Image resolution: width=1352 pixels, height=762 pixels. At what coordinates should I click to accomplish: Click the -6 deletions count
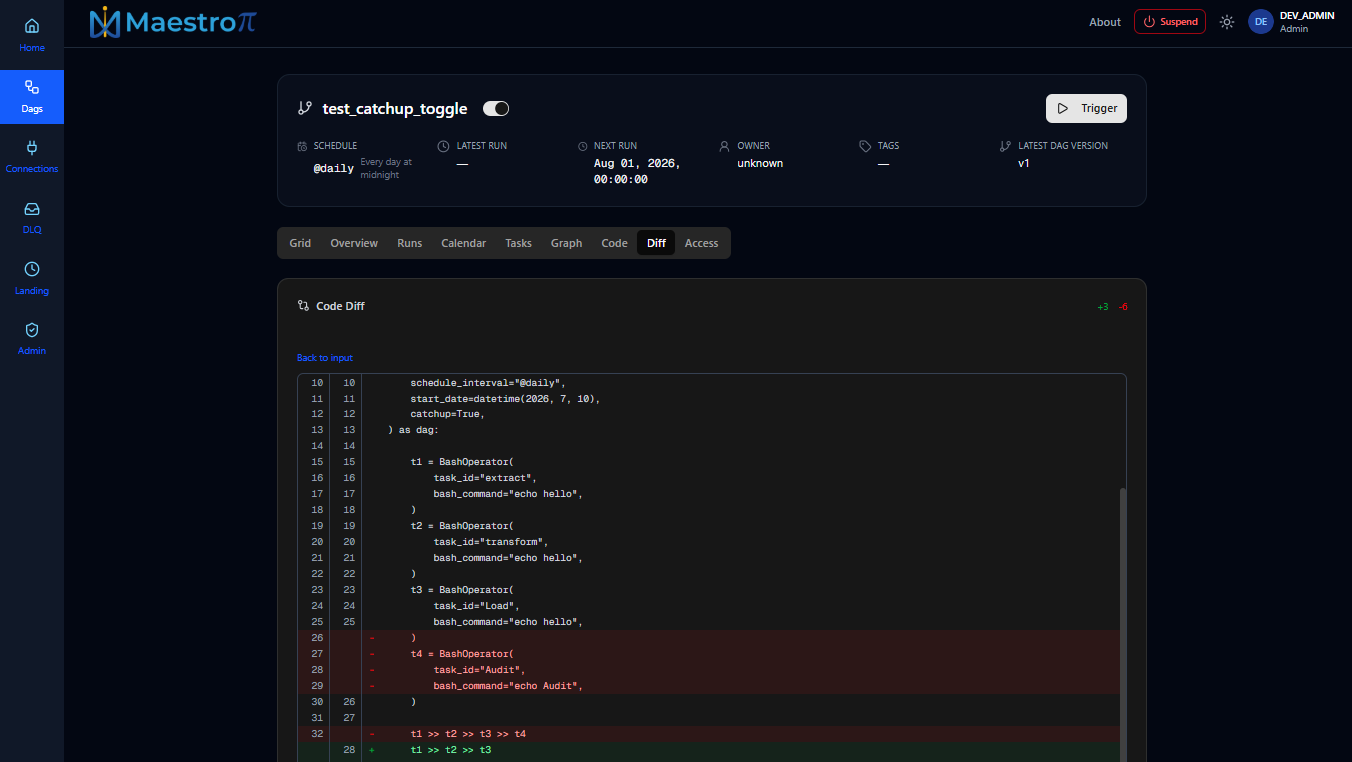click(x=1124, y=307)
